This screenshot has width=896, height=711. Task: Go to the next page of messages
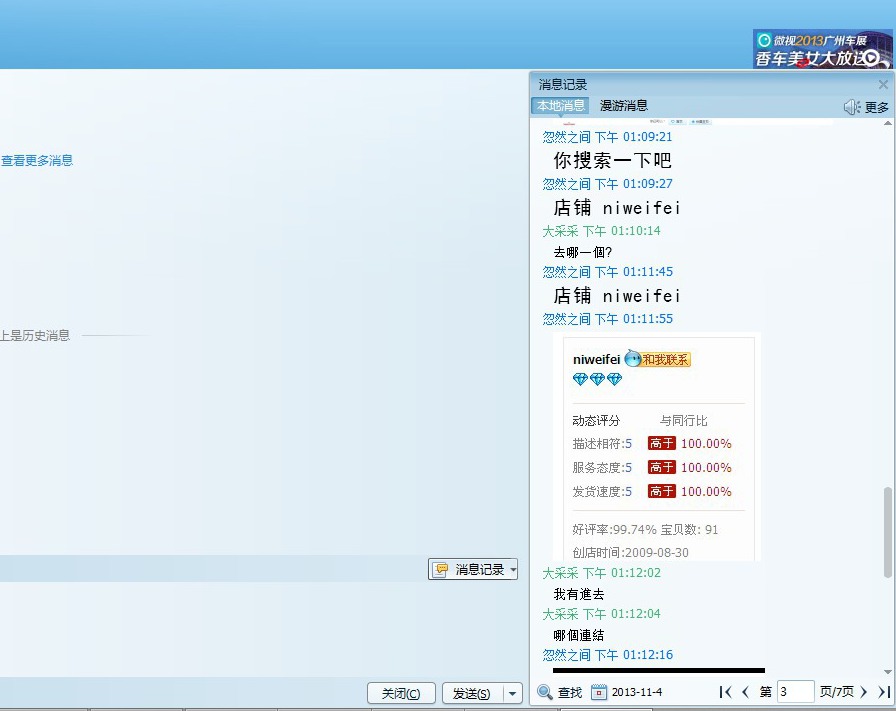click(864, 692)
